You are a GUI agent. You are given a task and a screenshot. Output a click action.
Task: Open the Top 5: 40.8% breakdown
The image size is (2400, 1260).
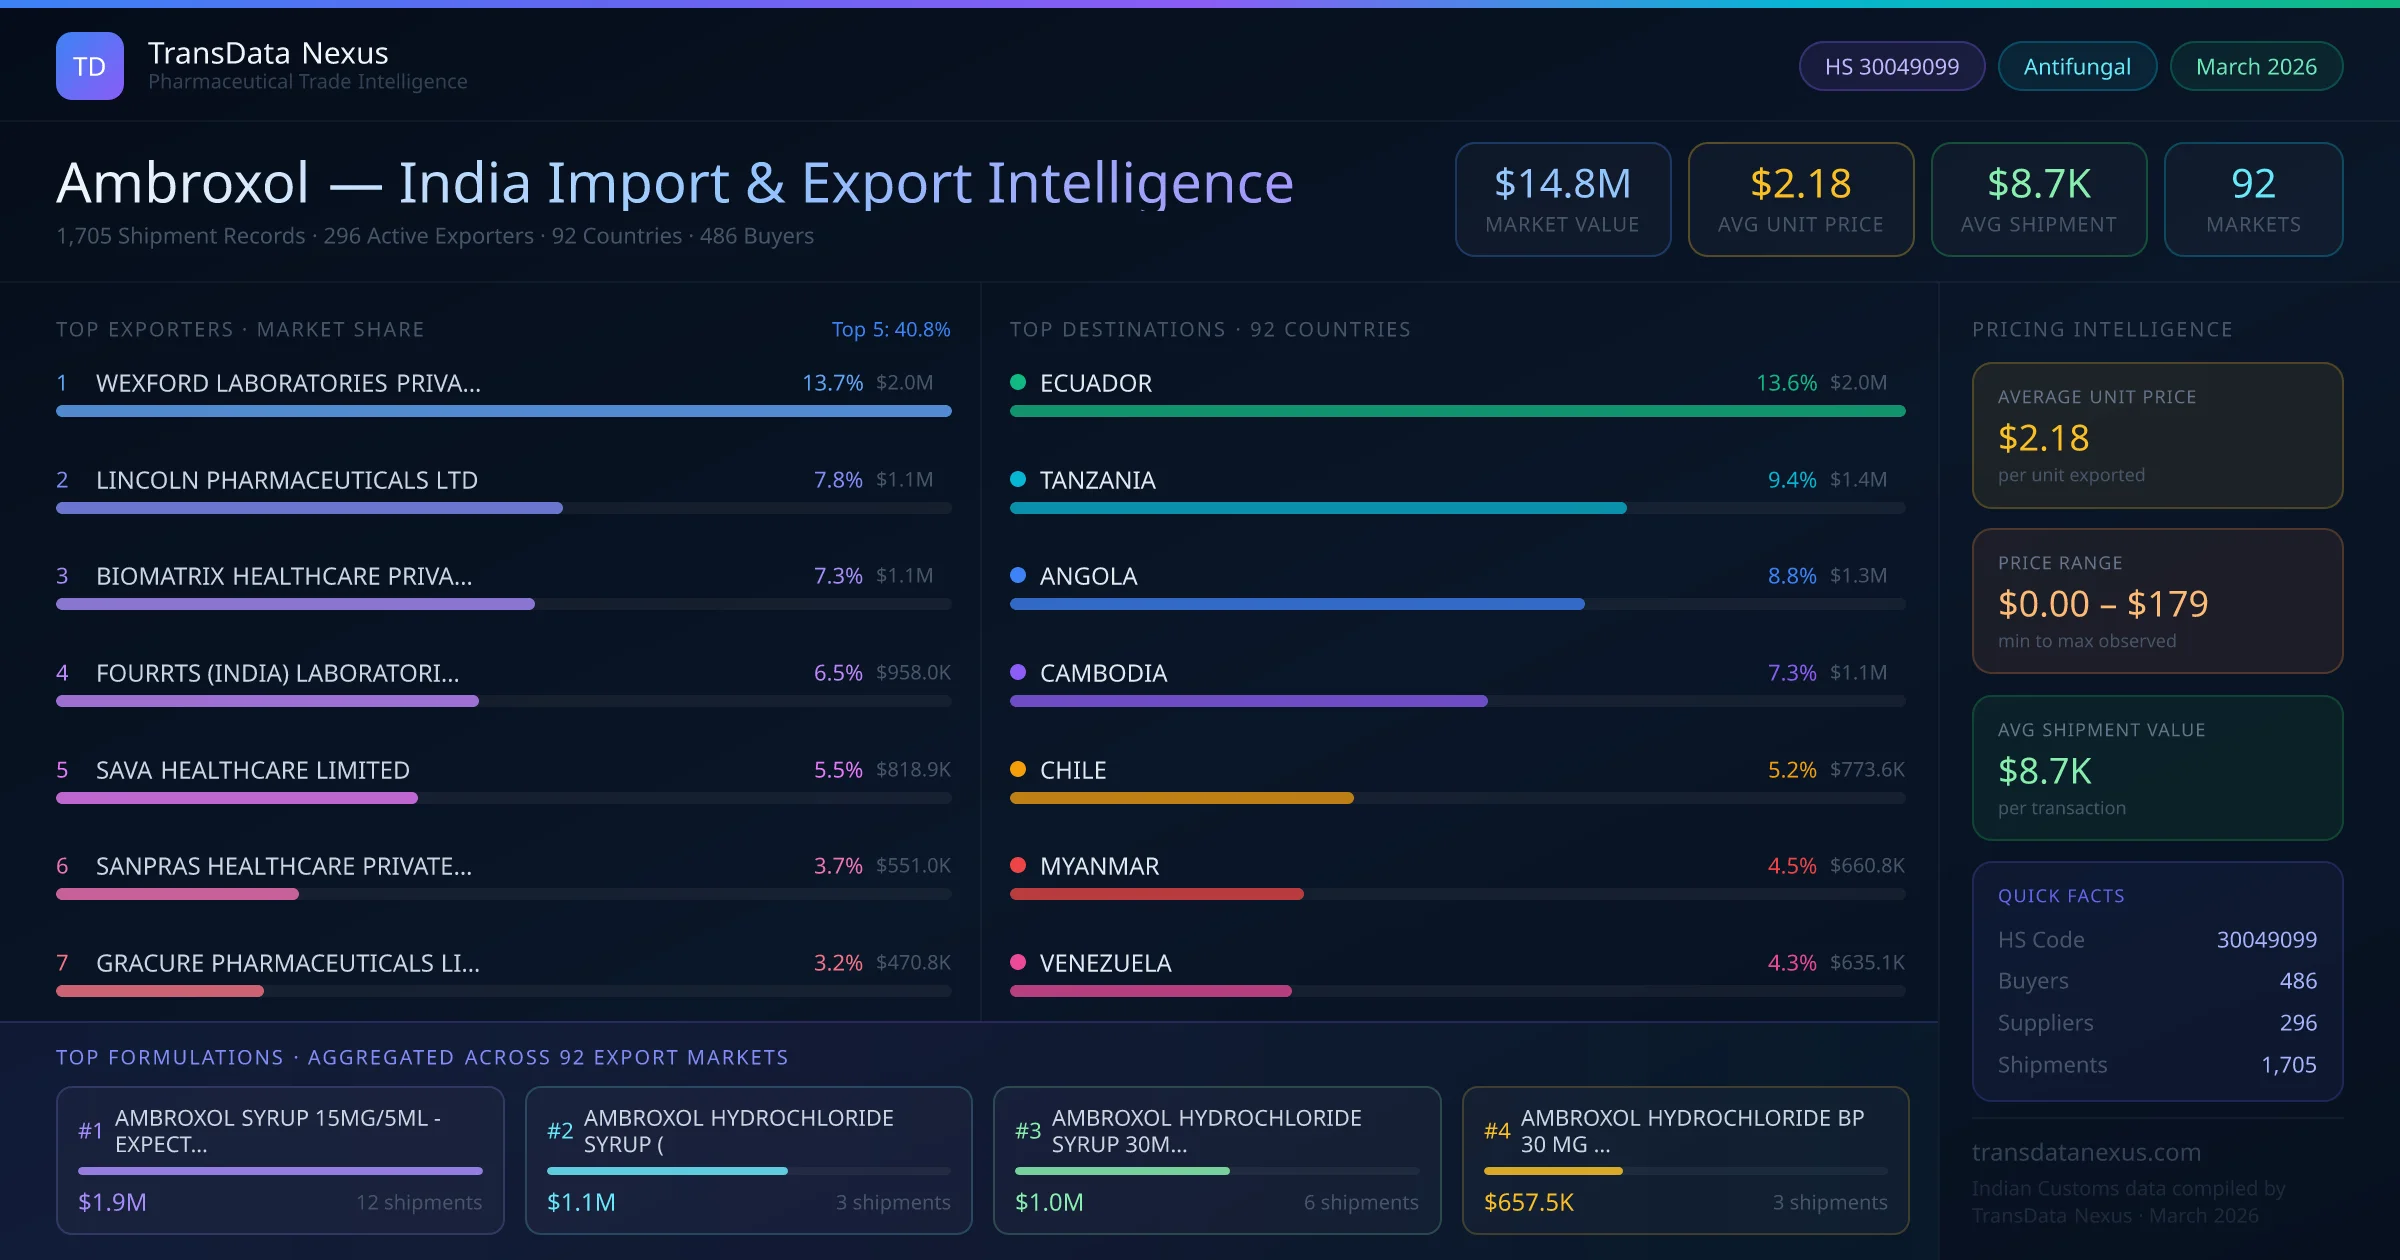(x=891, y=329)
